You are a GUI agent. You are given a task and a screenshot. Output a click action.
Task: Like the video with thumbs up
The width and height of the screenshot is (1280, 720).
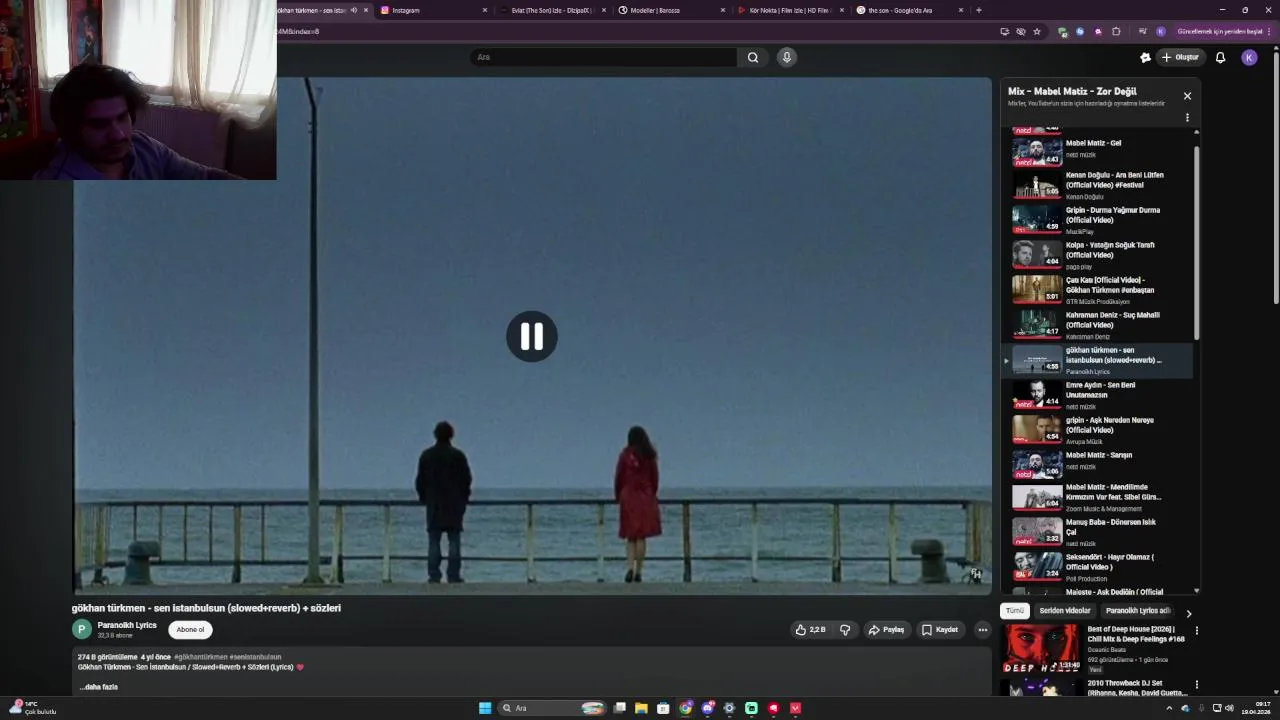coord(811,630)
